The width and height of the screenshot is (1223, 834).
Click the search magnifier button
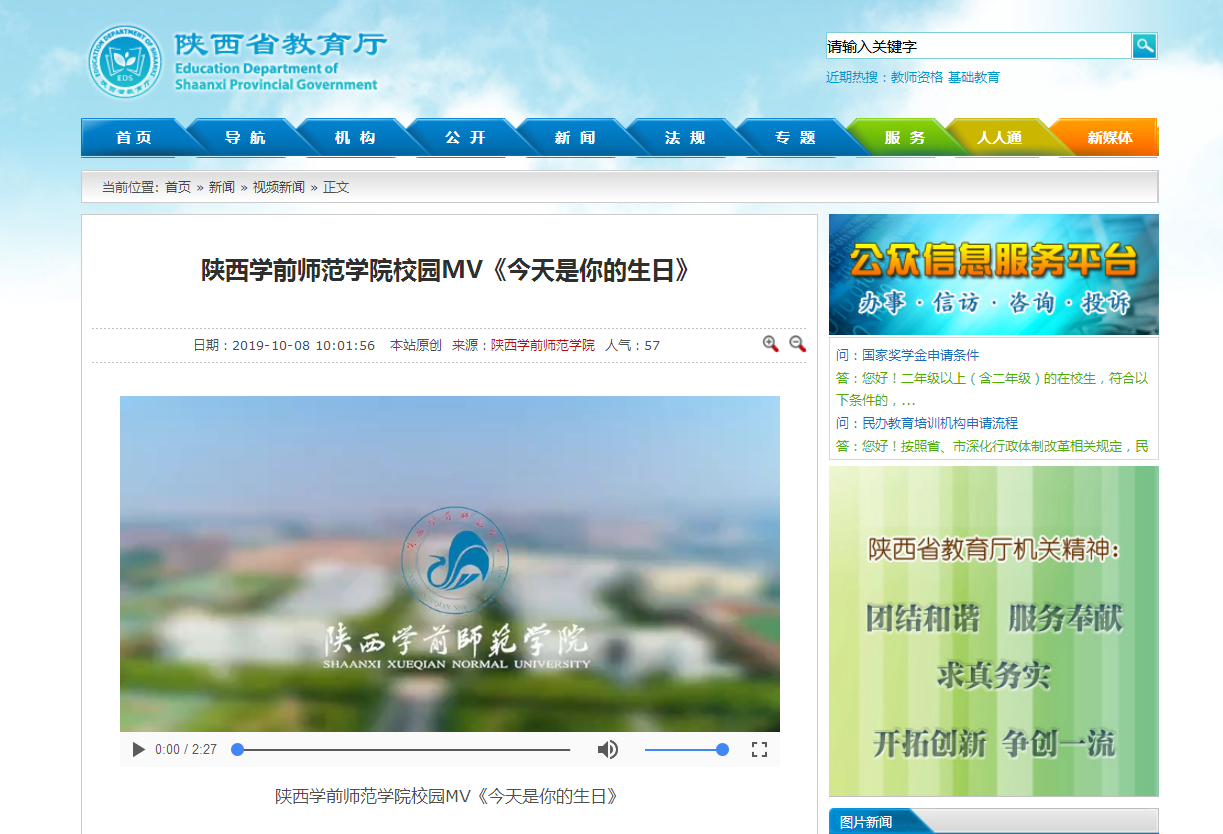[1144, 46]
